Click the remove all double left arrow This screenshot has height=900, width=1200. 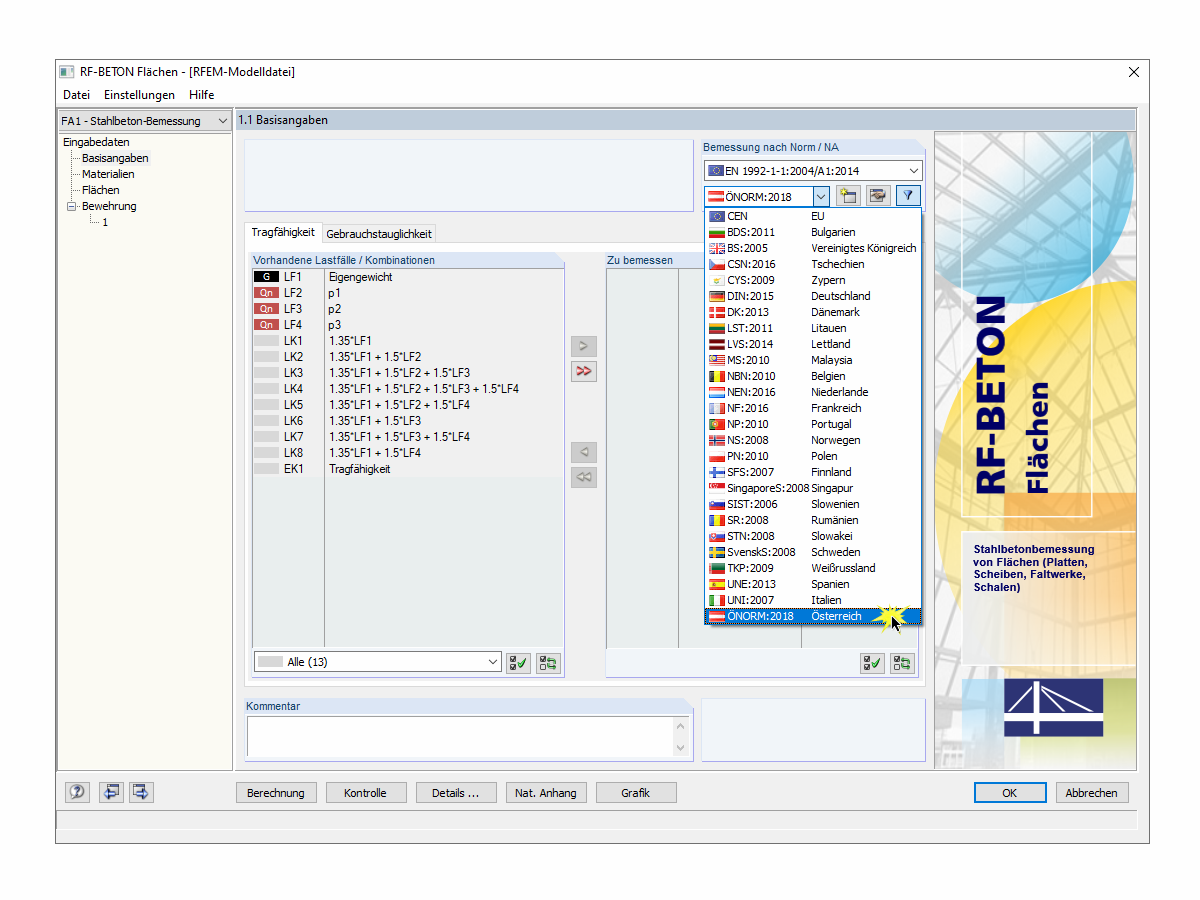tap(584, 477)
